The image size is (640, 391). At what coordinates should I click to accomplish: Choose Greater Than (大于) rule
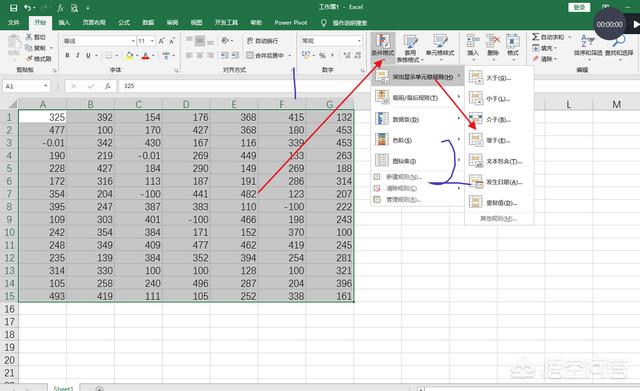(499, 78)
